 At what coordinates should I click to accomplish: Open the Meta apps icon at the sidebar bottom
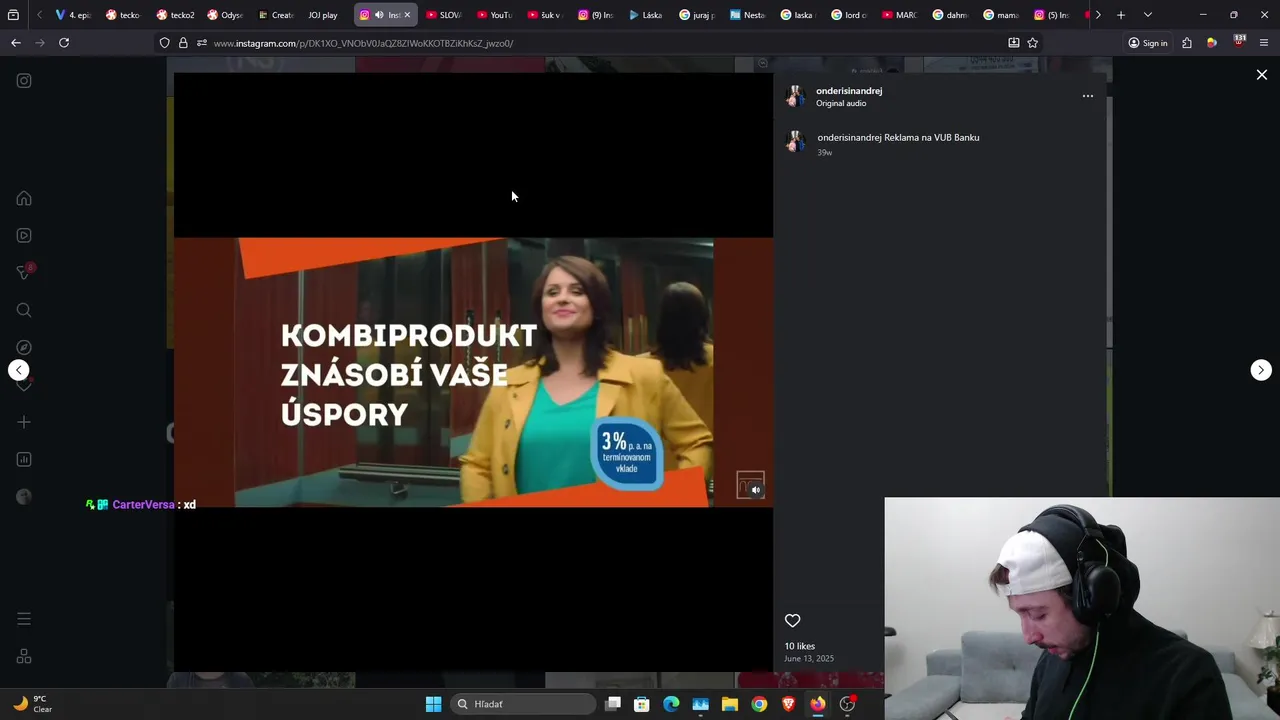24,656
